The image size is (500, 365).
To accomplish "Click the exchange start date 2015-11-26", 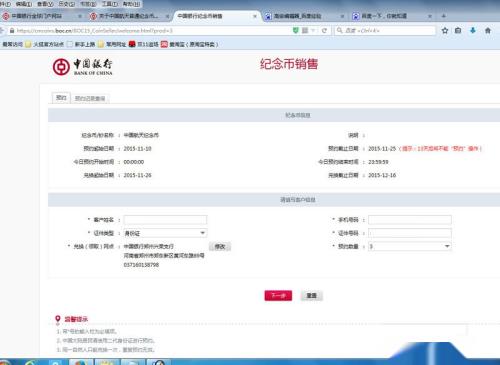I will click(x=137, y=175).
